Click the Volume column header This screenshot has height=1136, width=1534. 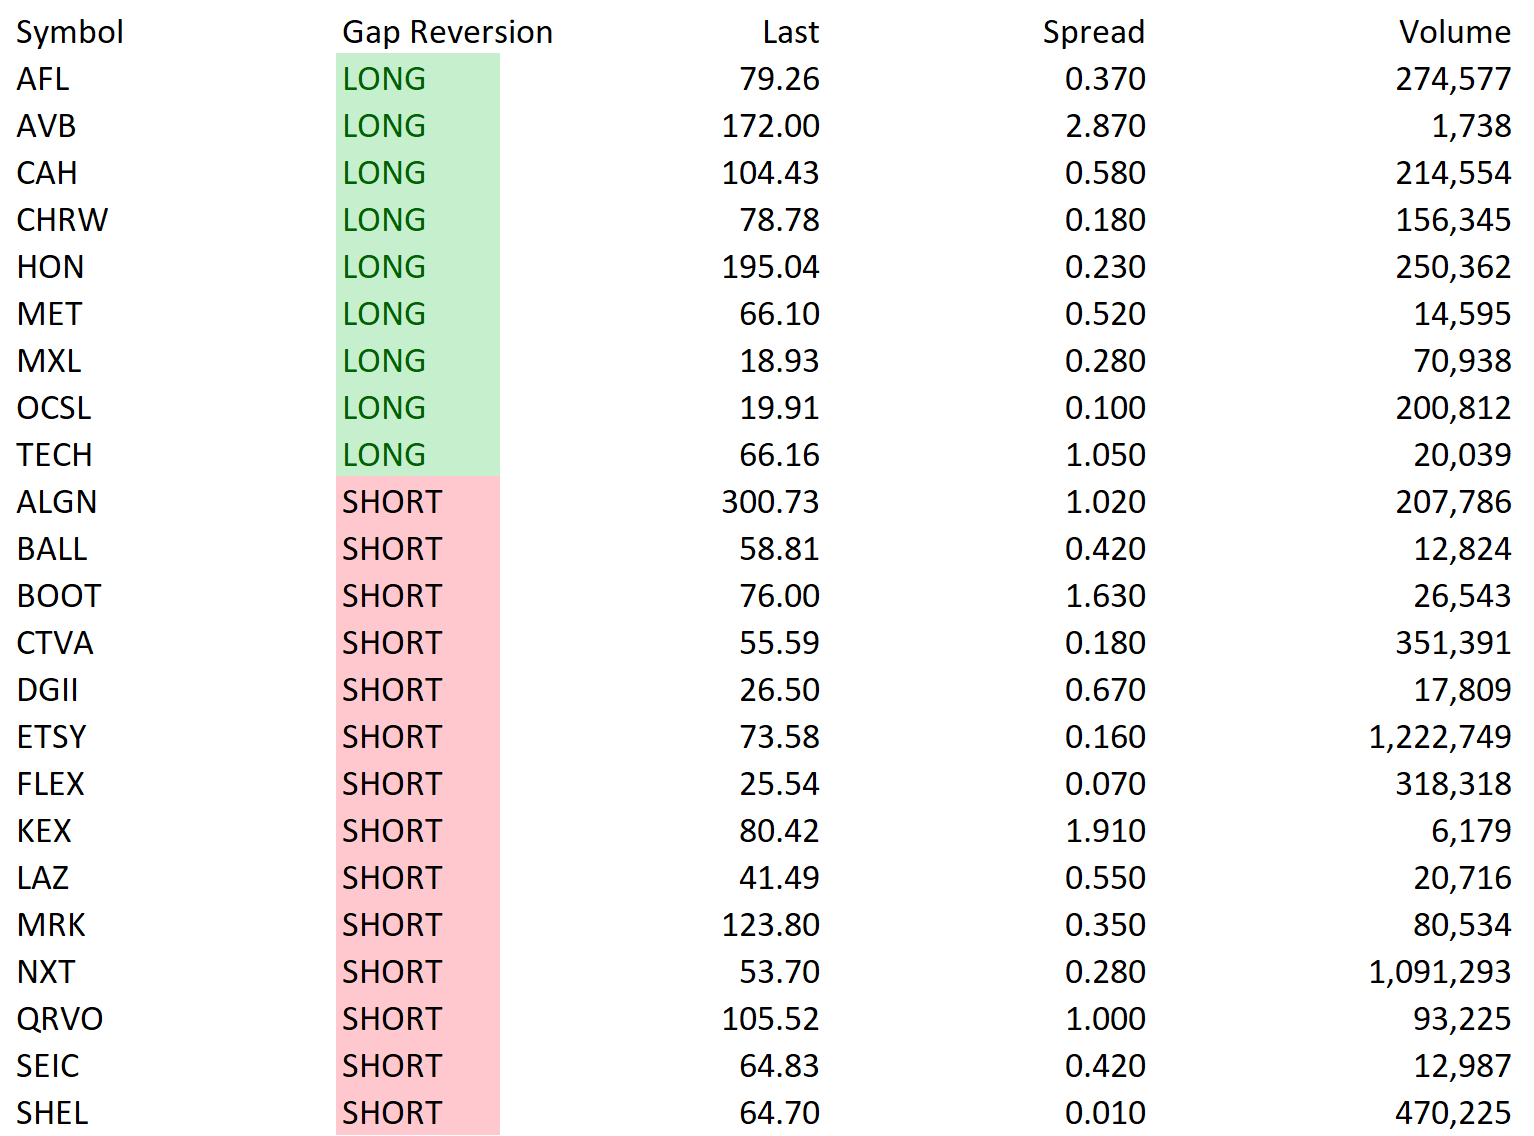pos(1454,32)
